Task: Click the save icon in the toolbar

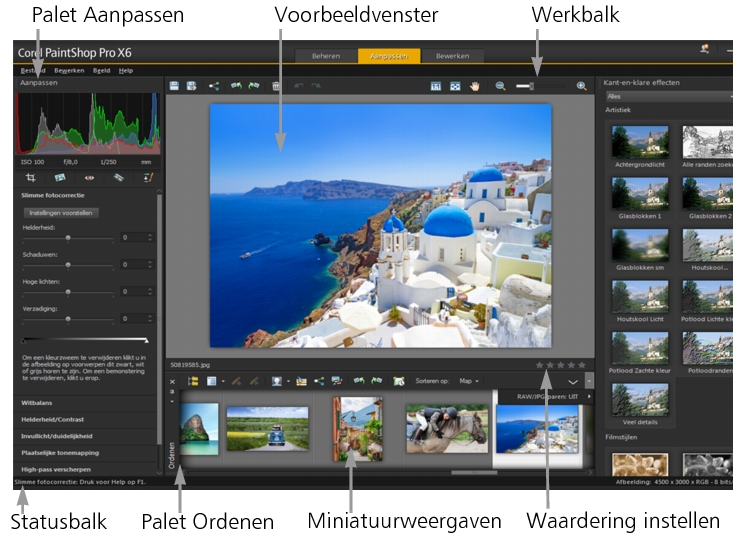Action: (x=174, y=87)
